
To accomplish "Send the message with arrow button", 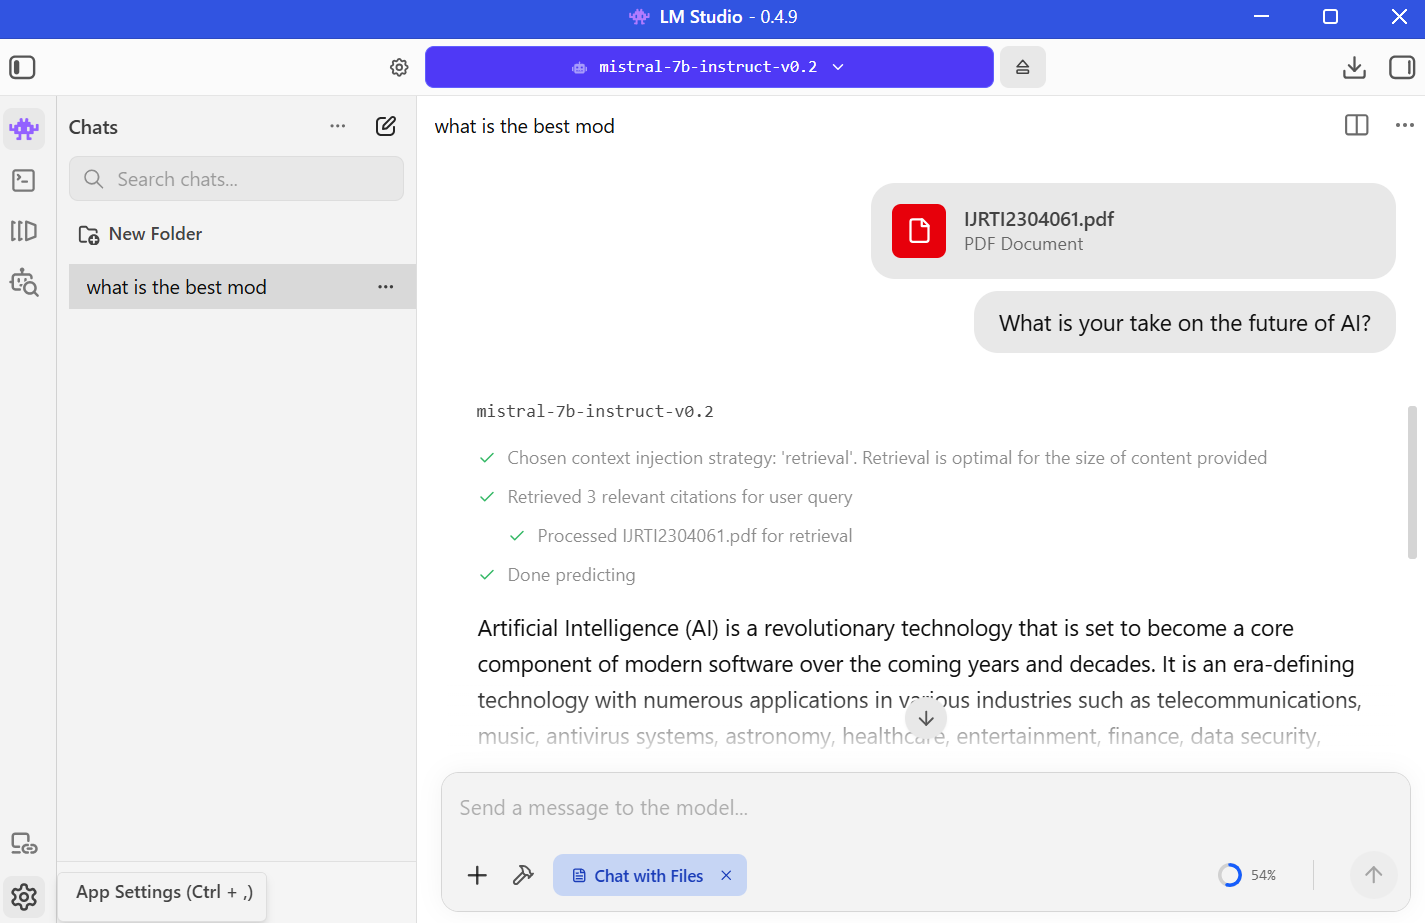I will click(1374, 875).
